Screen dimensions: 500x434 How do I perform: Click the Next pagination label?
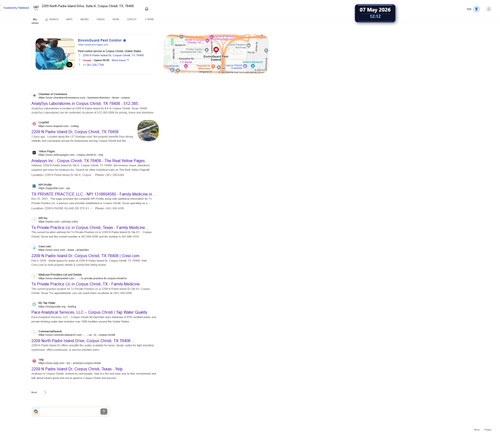(x=34, y=392)
